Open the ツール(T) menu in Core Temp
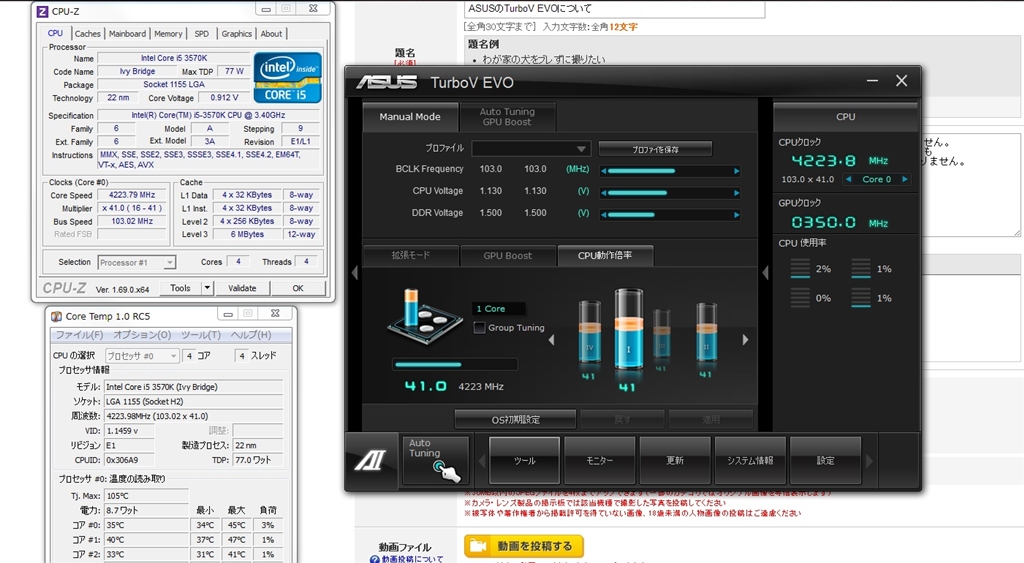The height and width of the screenshot is (563, 1024). 201,334
